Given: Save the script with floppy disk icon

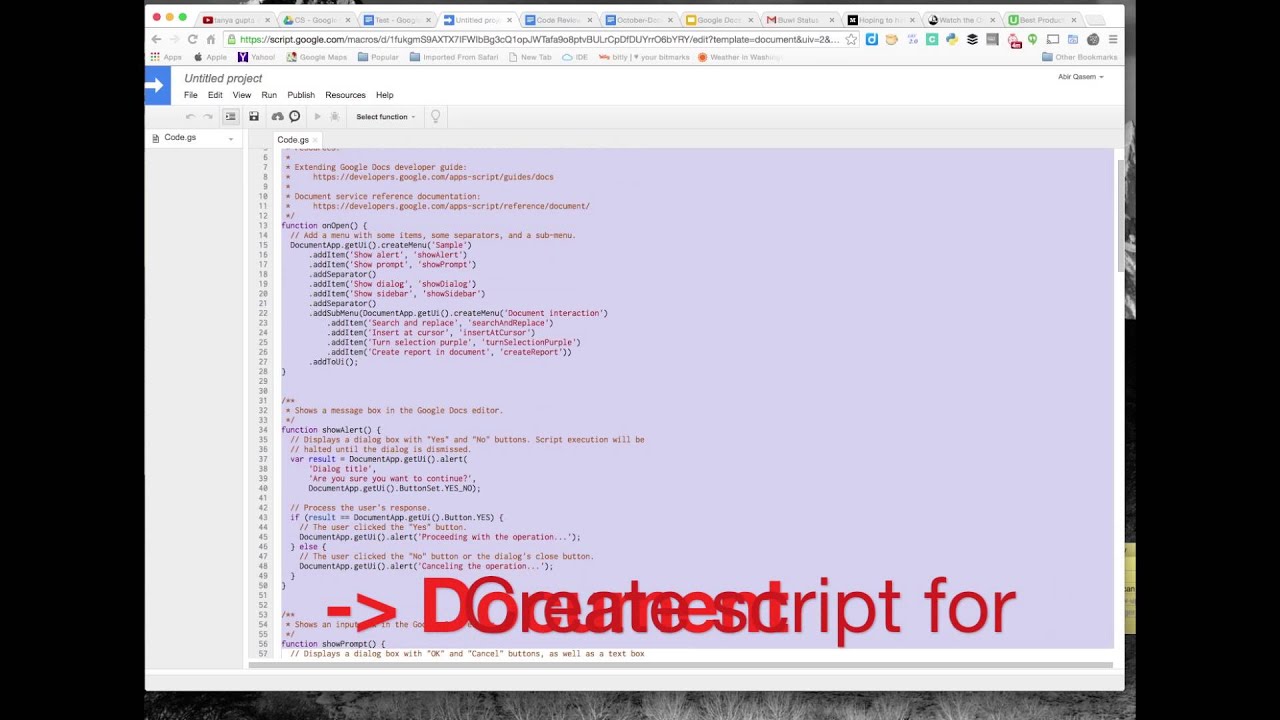Looking at the screenshot, I should pyautogui.click(x=254, y=117).
